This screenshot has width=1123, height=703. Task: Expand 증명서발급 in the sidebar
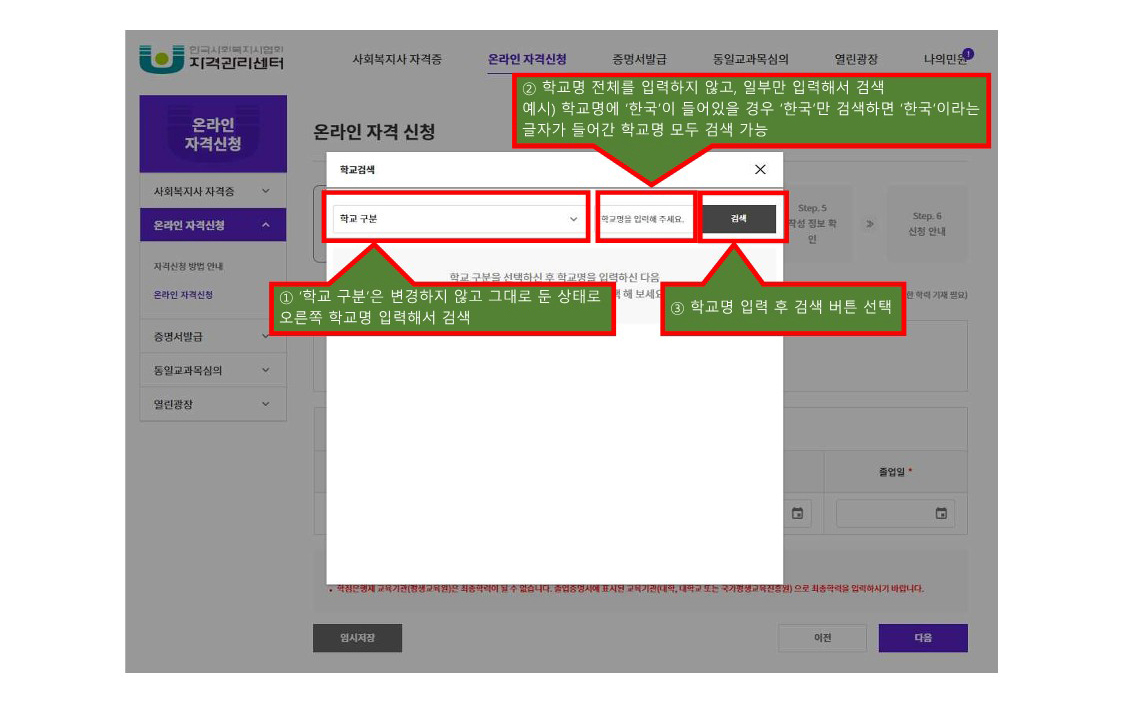(x=213, y=336)
